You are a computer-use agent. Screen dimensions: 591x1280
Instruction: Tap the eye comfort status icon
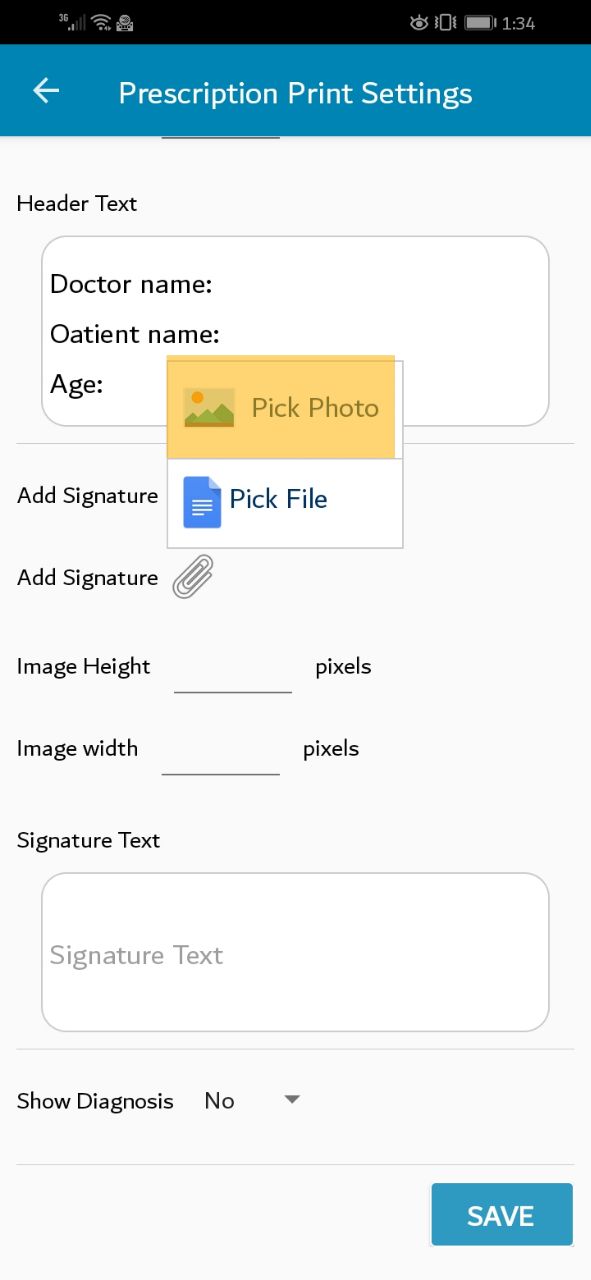point(419,22)
